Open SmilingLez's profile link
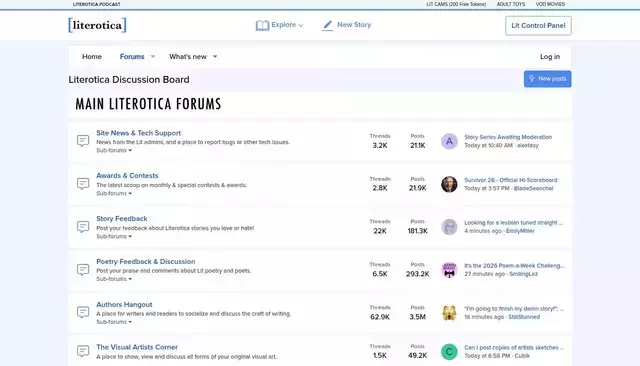 523,274
